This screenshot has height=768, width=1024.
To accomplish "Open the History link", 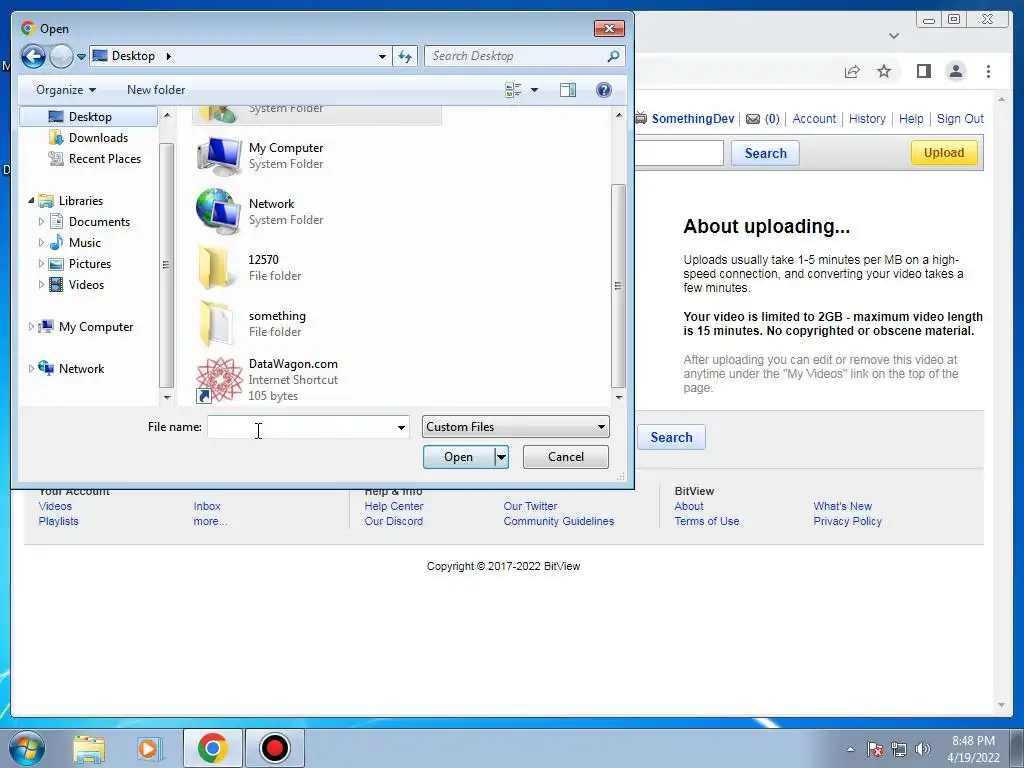I will click(x=867, y=119).
